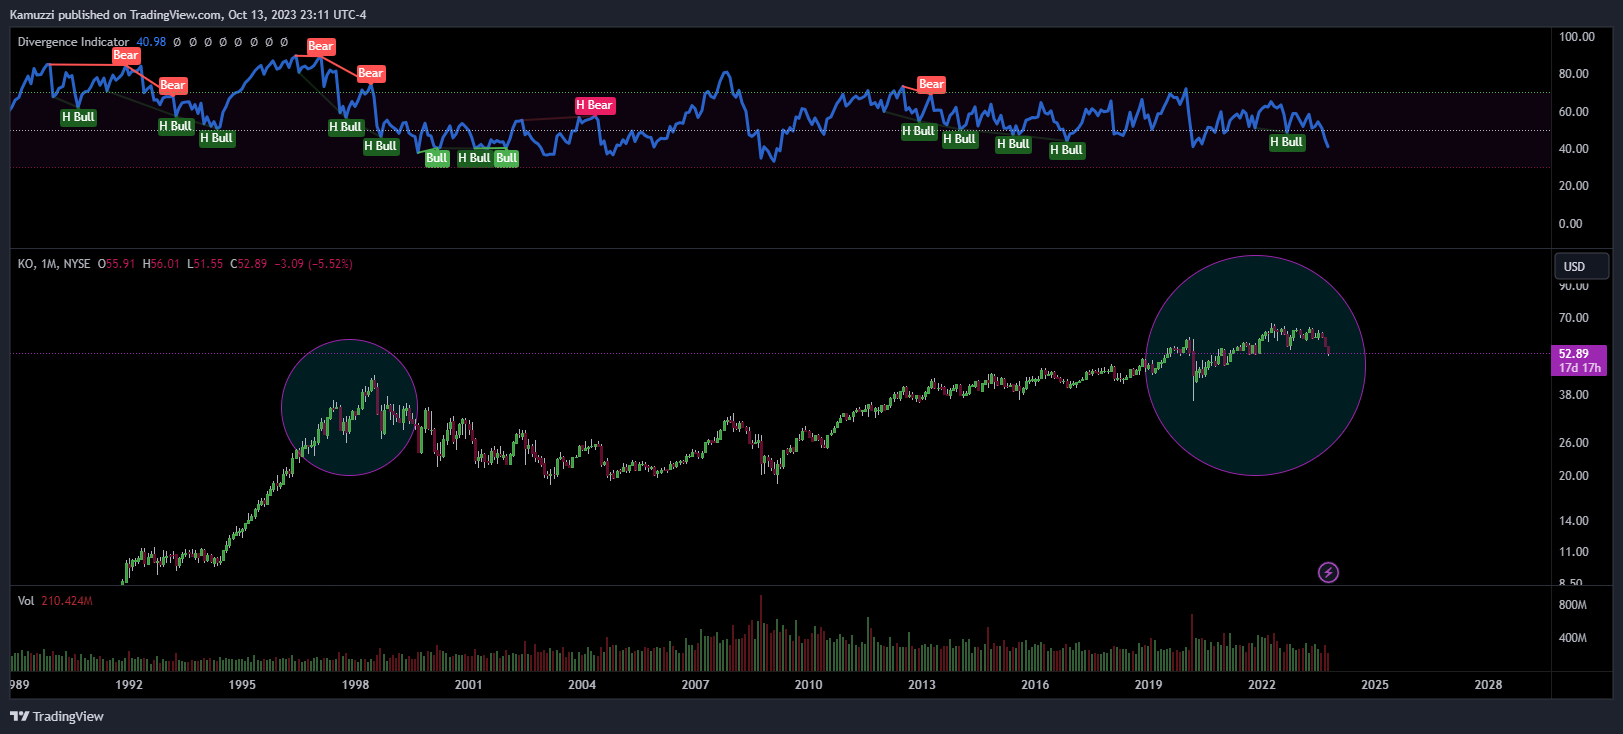Click the KO, 1M, NYSE symbol label

[x=54, y=264]
